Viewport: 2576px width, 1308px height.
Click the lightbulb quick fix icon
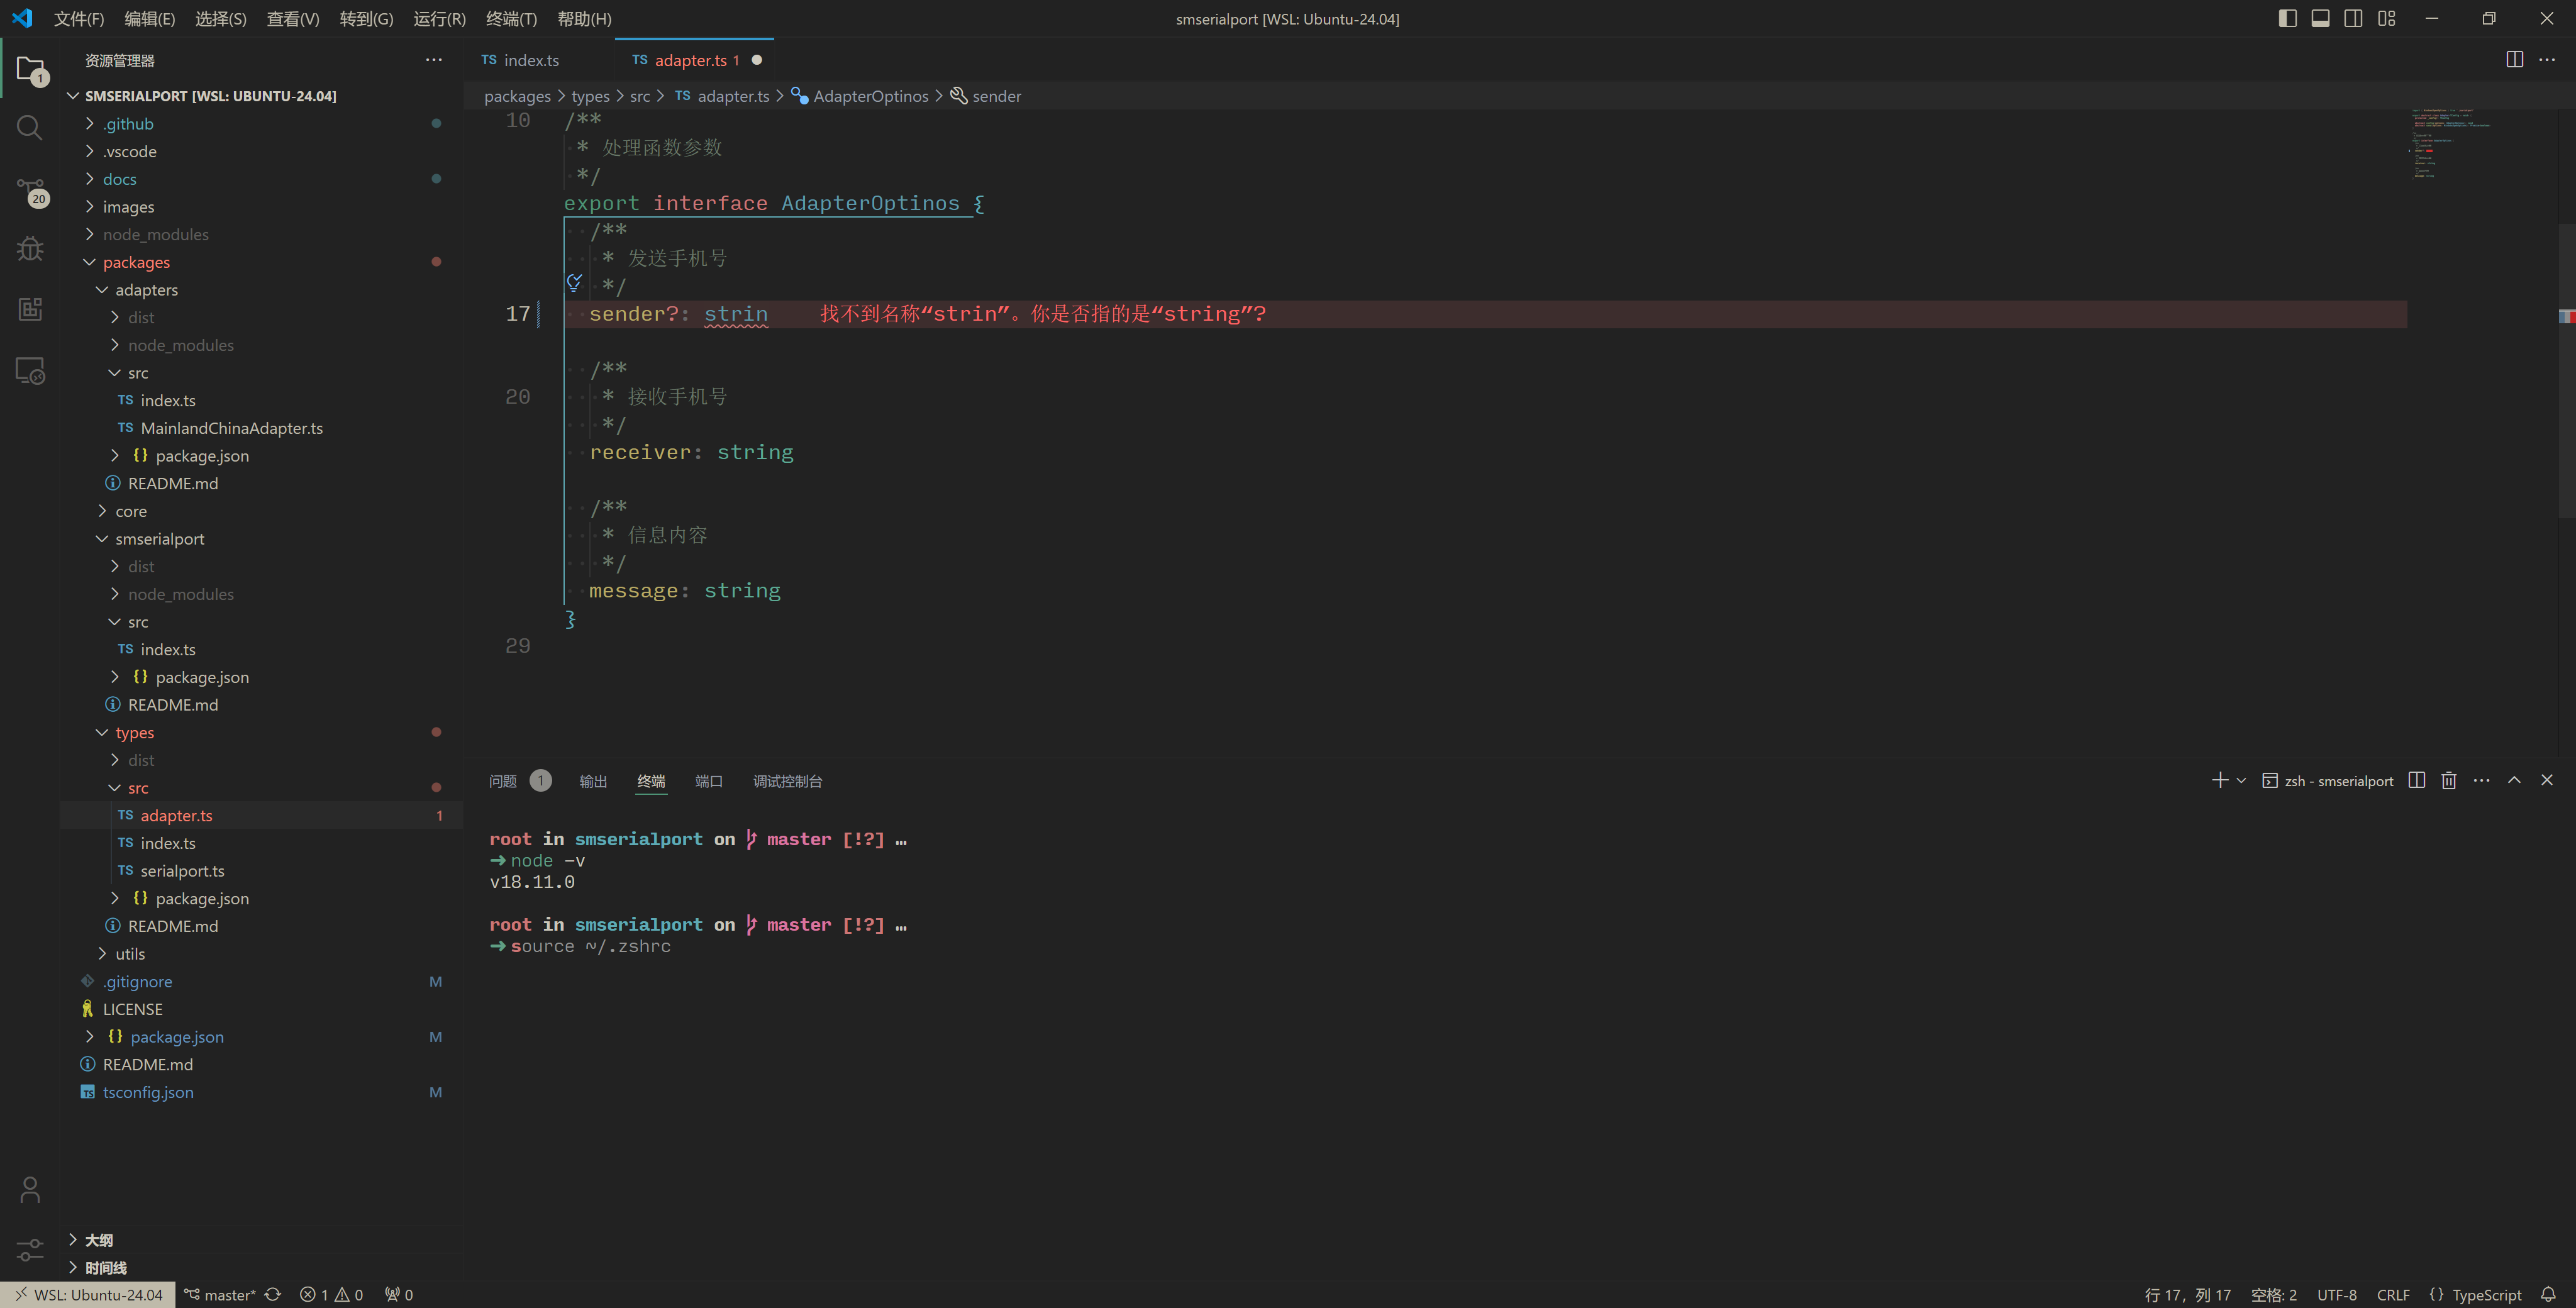(574, 283)
